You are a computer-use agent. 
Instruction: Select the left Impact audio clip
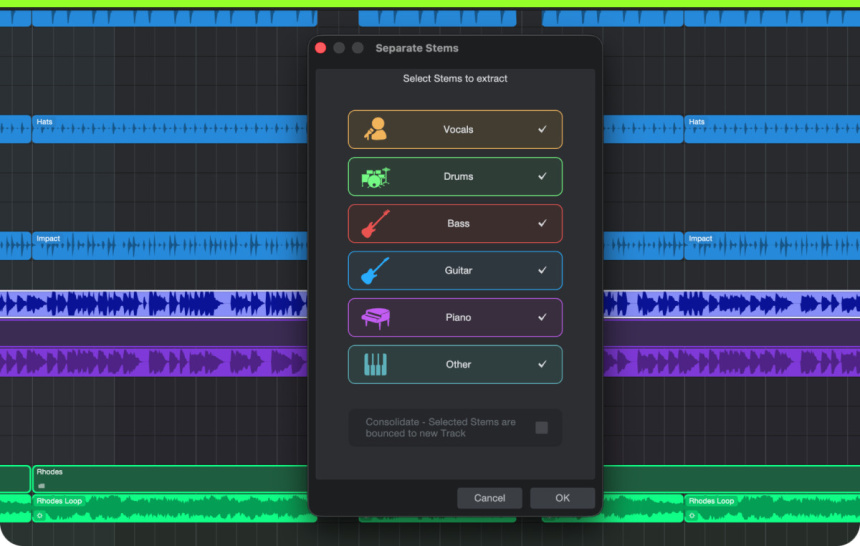(x=169, y=245)
